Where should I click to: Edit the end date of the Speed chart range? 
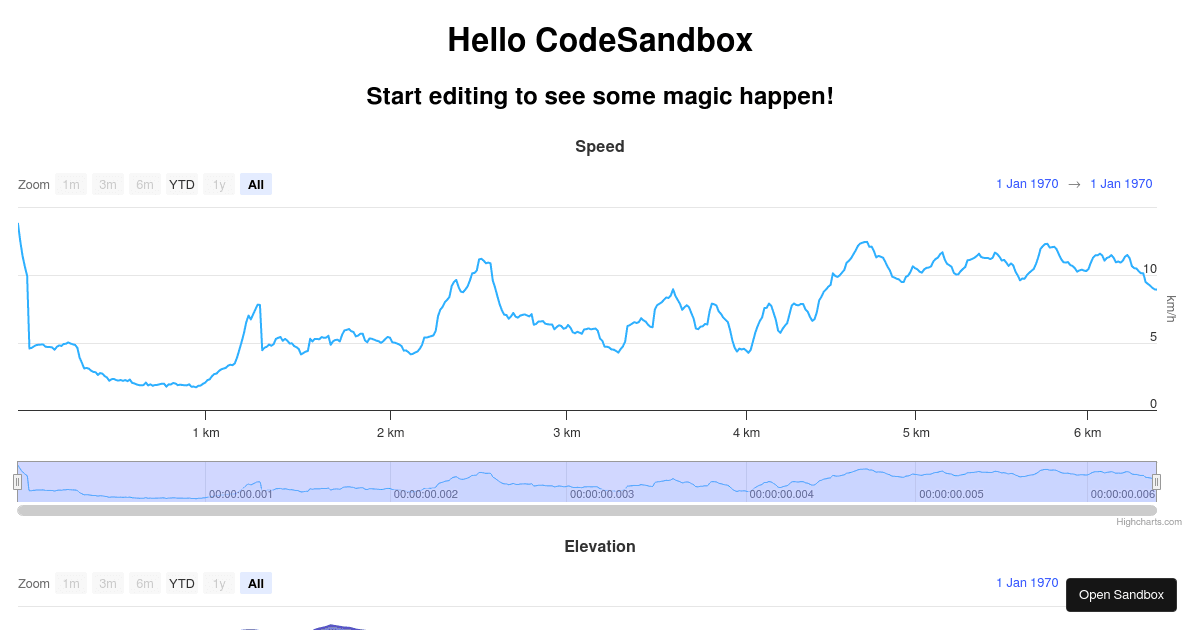coord(1121,184)
